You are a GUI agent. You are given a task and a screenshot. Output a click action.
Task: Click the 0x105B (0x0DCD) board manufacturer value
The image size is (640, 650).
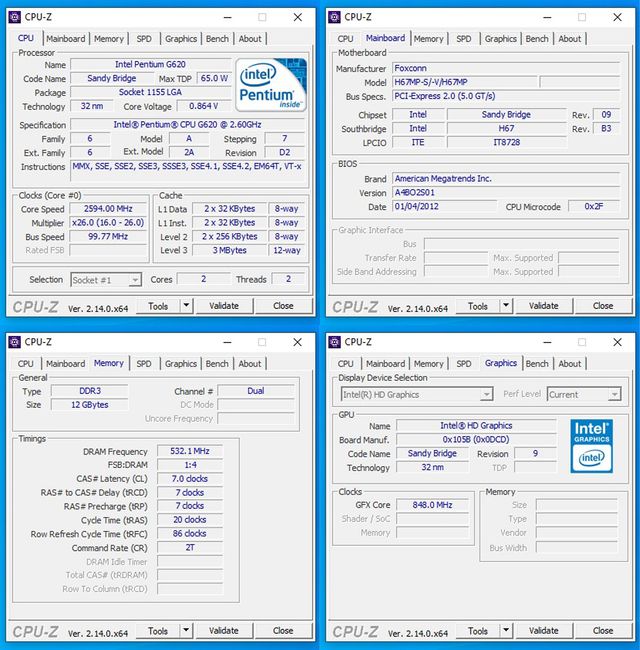point(476,439)
